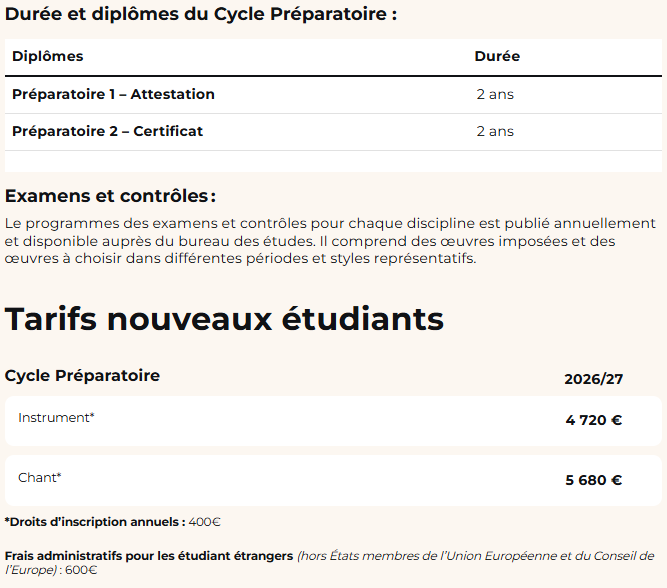667x588 pixels.
Task: Click the exams programme description paragraph
Action: tap(330, 241)
